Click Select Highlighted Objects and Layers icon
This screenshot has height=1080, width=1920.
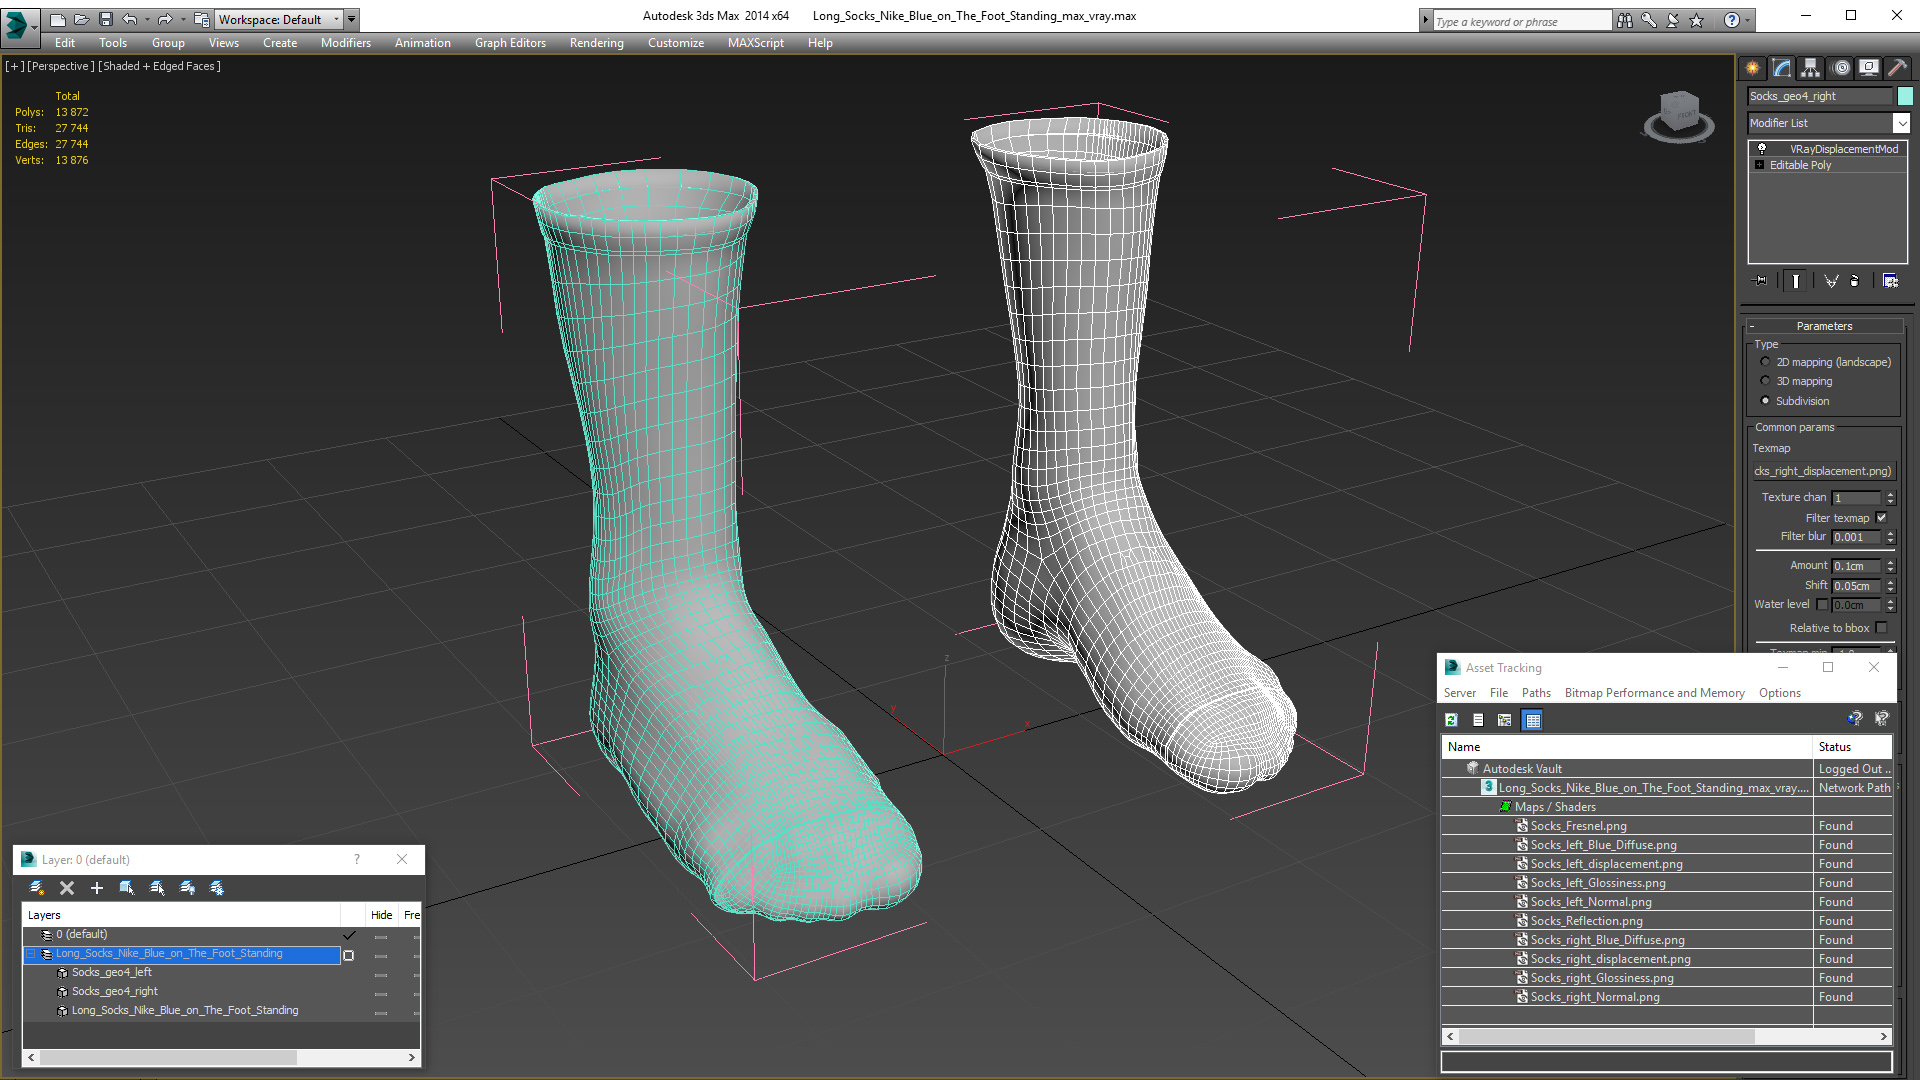(x=127, y=888)
